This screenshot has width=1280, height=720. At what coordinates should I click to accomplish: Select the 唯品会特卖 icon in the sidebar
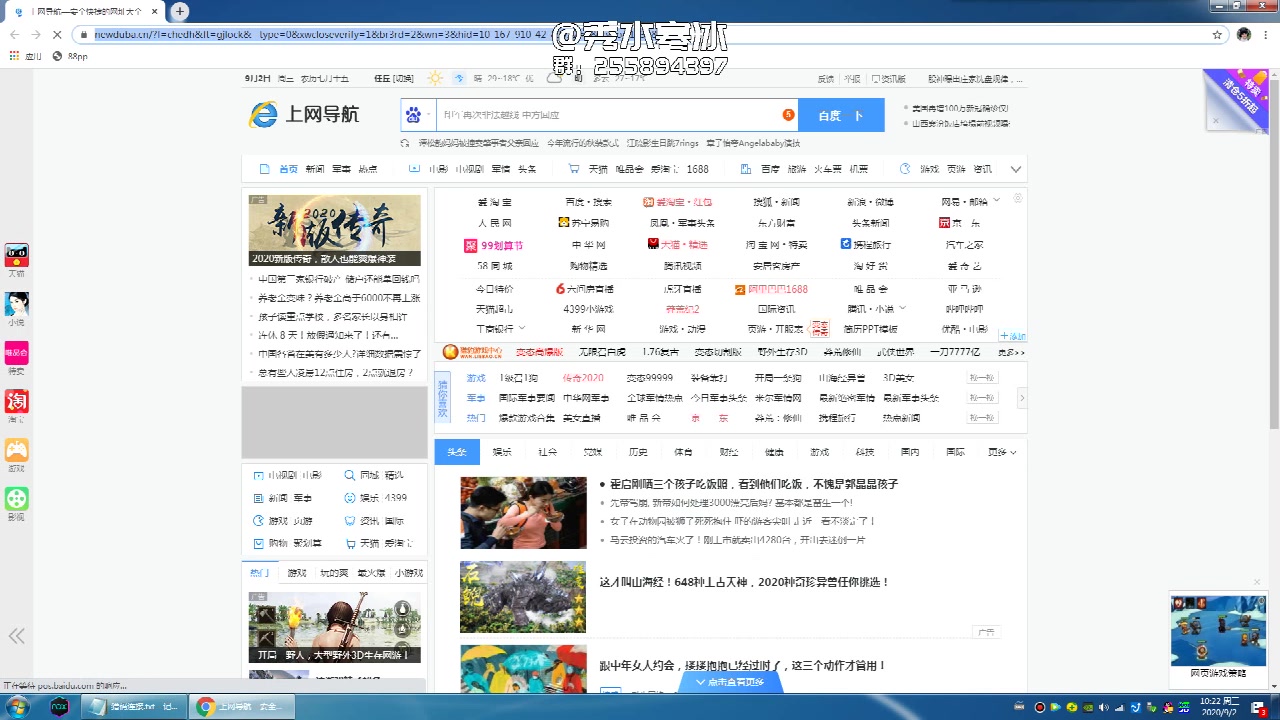point(15,348)
